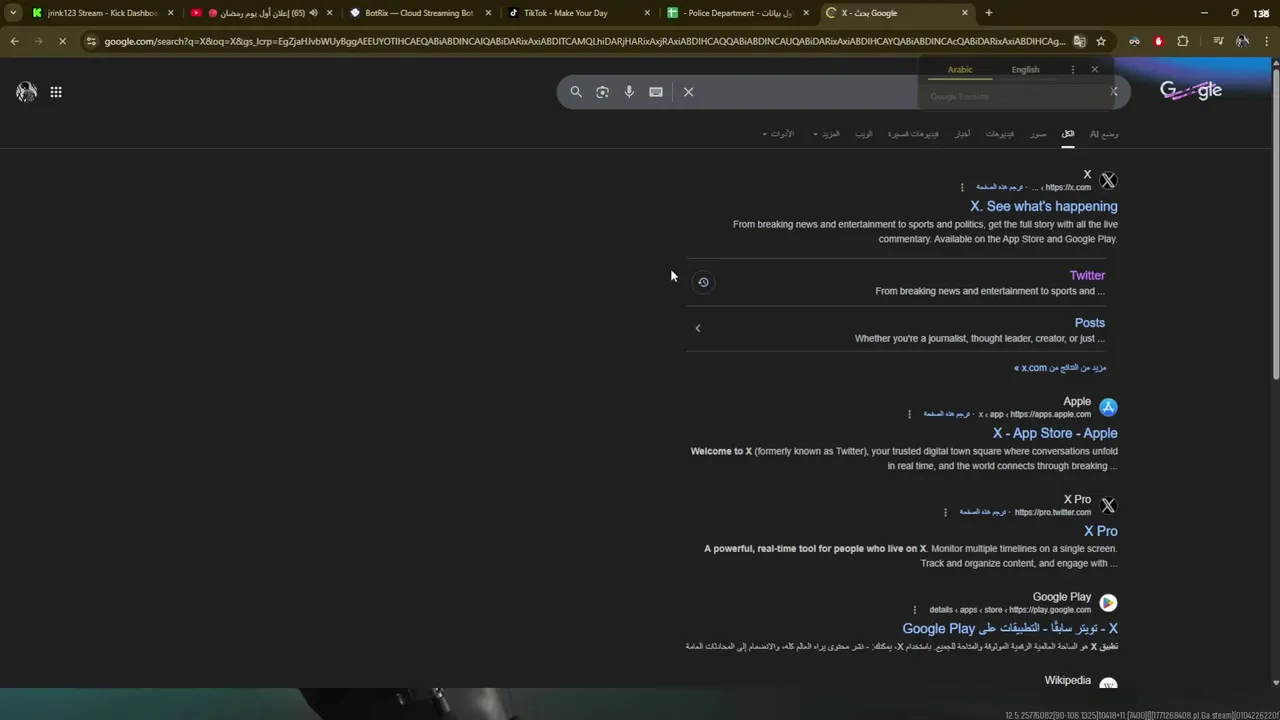Open وضع AI mode tab
The width and height of the screenshot is (1280, 720).
tap(1104, 134)
